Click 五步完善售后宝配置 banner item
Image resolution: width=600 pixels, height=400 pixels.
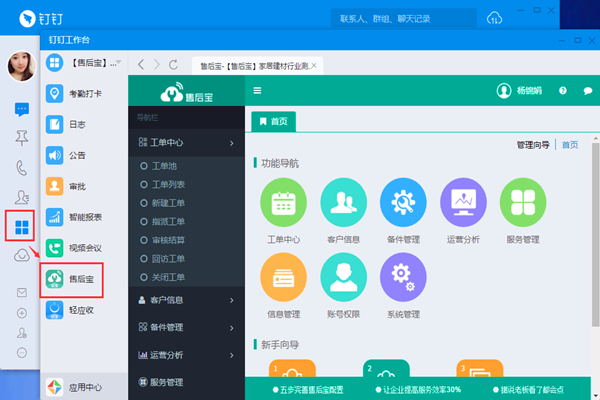(x=308, y=390)
